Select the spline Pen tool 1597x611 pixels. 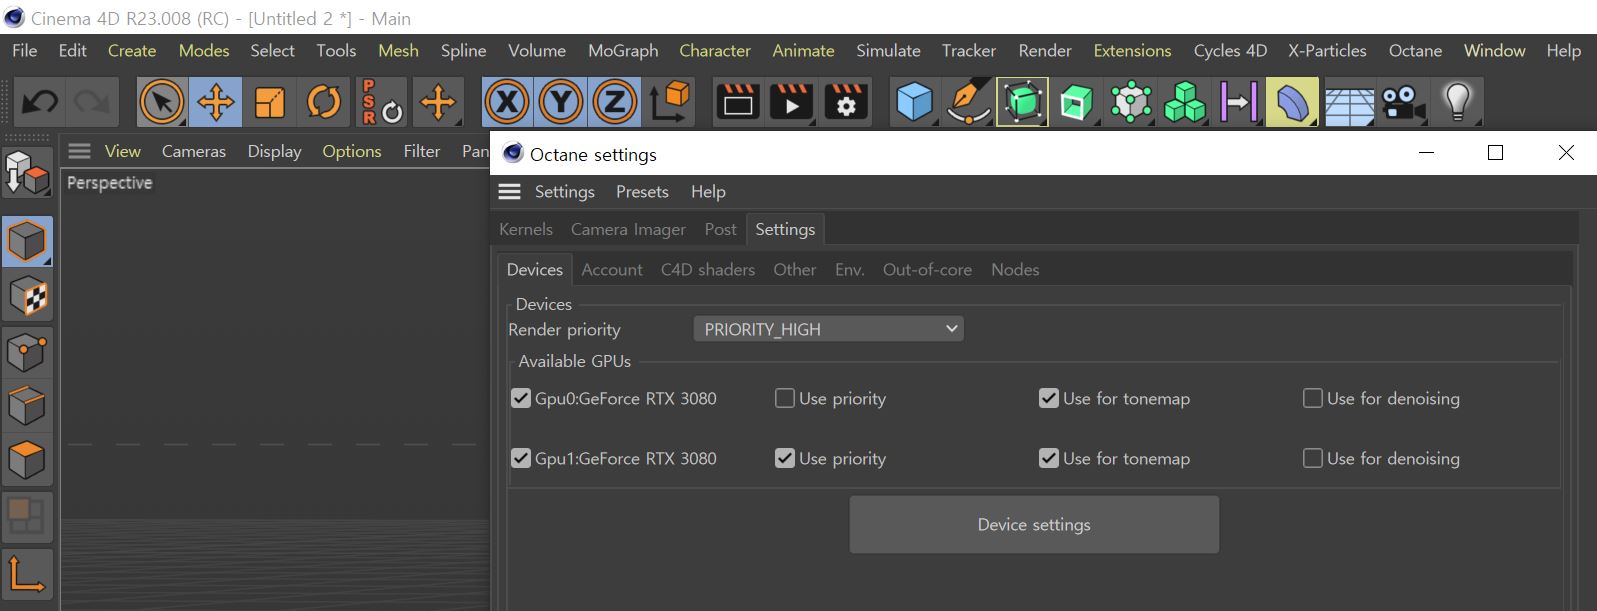(x=968, y=102)
